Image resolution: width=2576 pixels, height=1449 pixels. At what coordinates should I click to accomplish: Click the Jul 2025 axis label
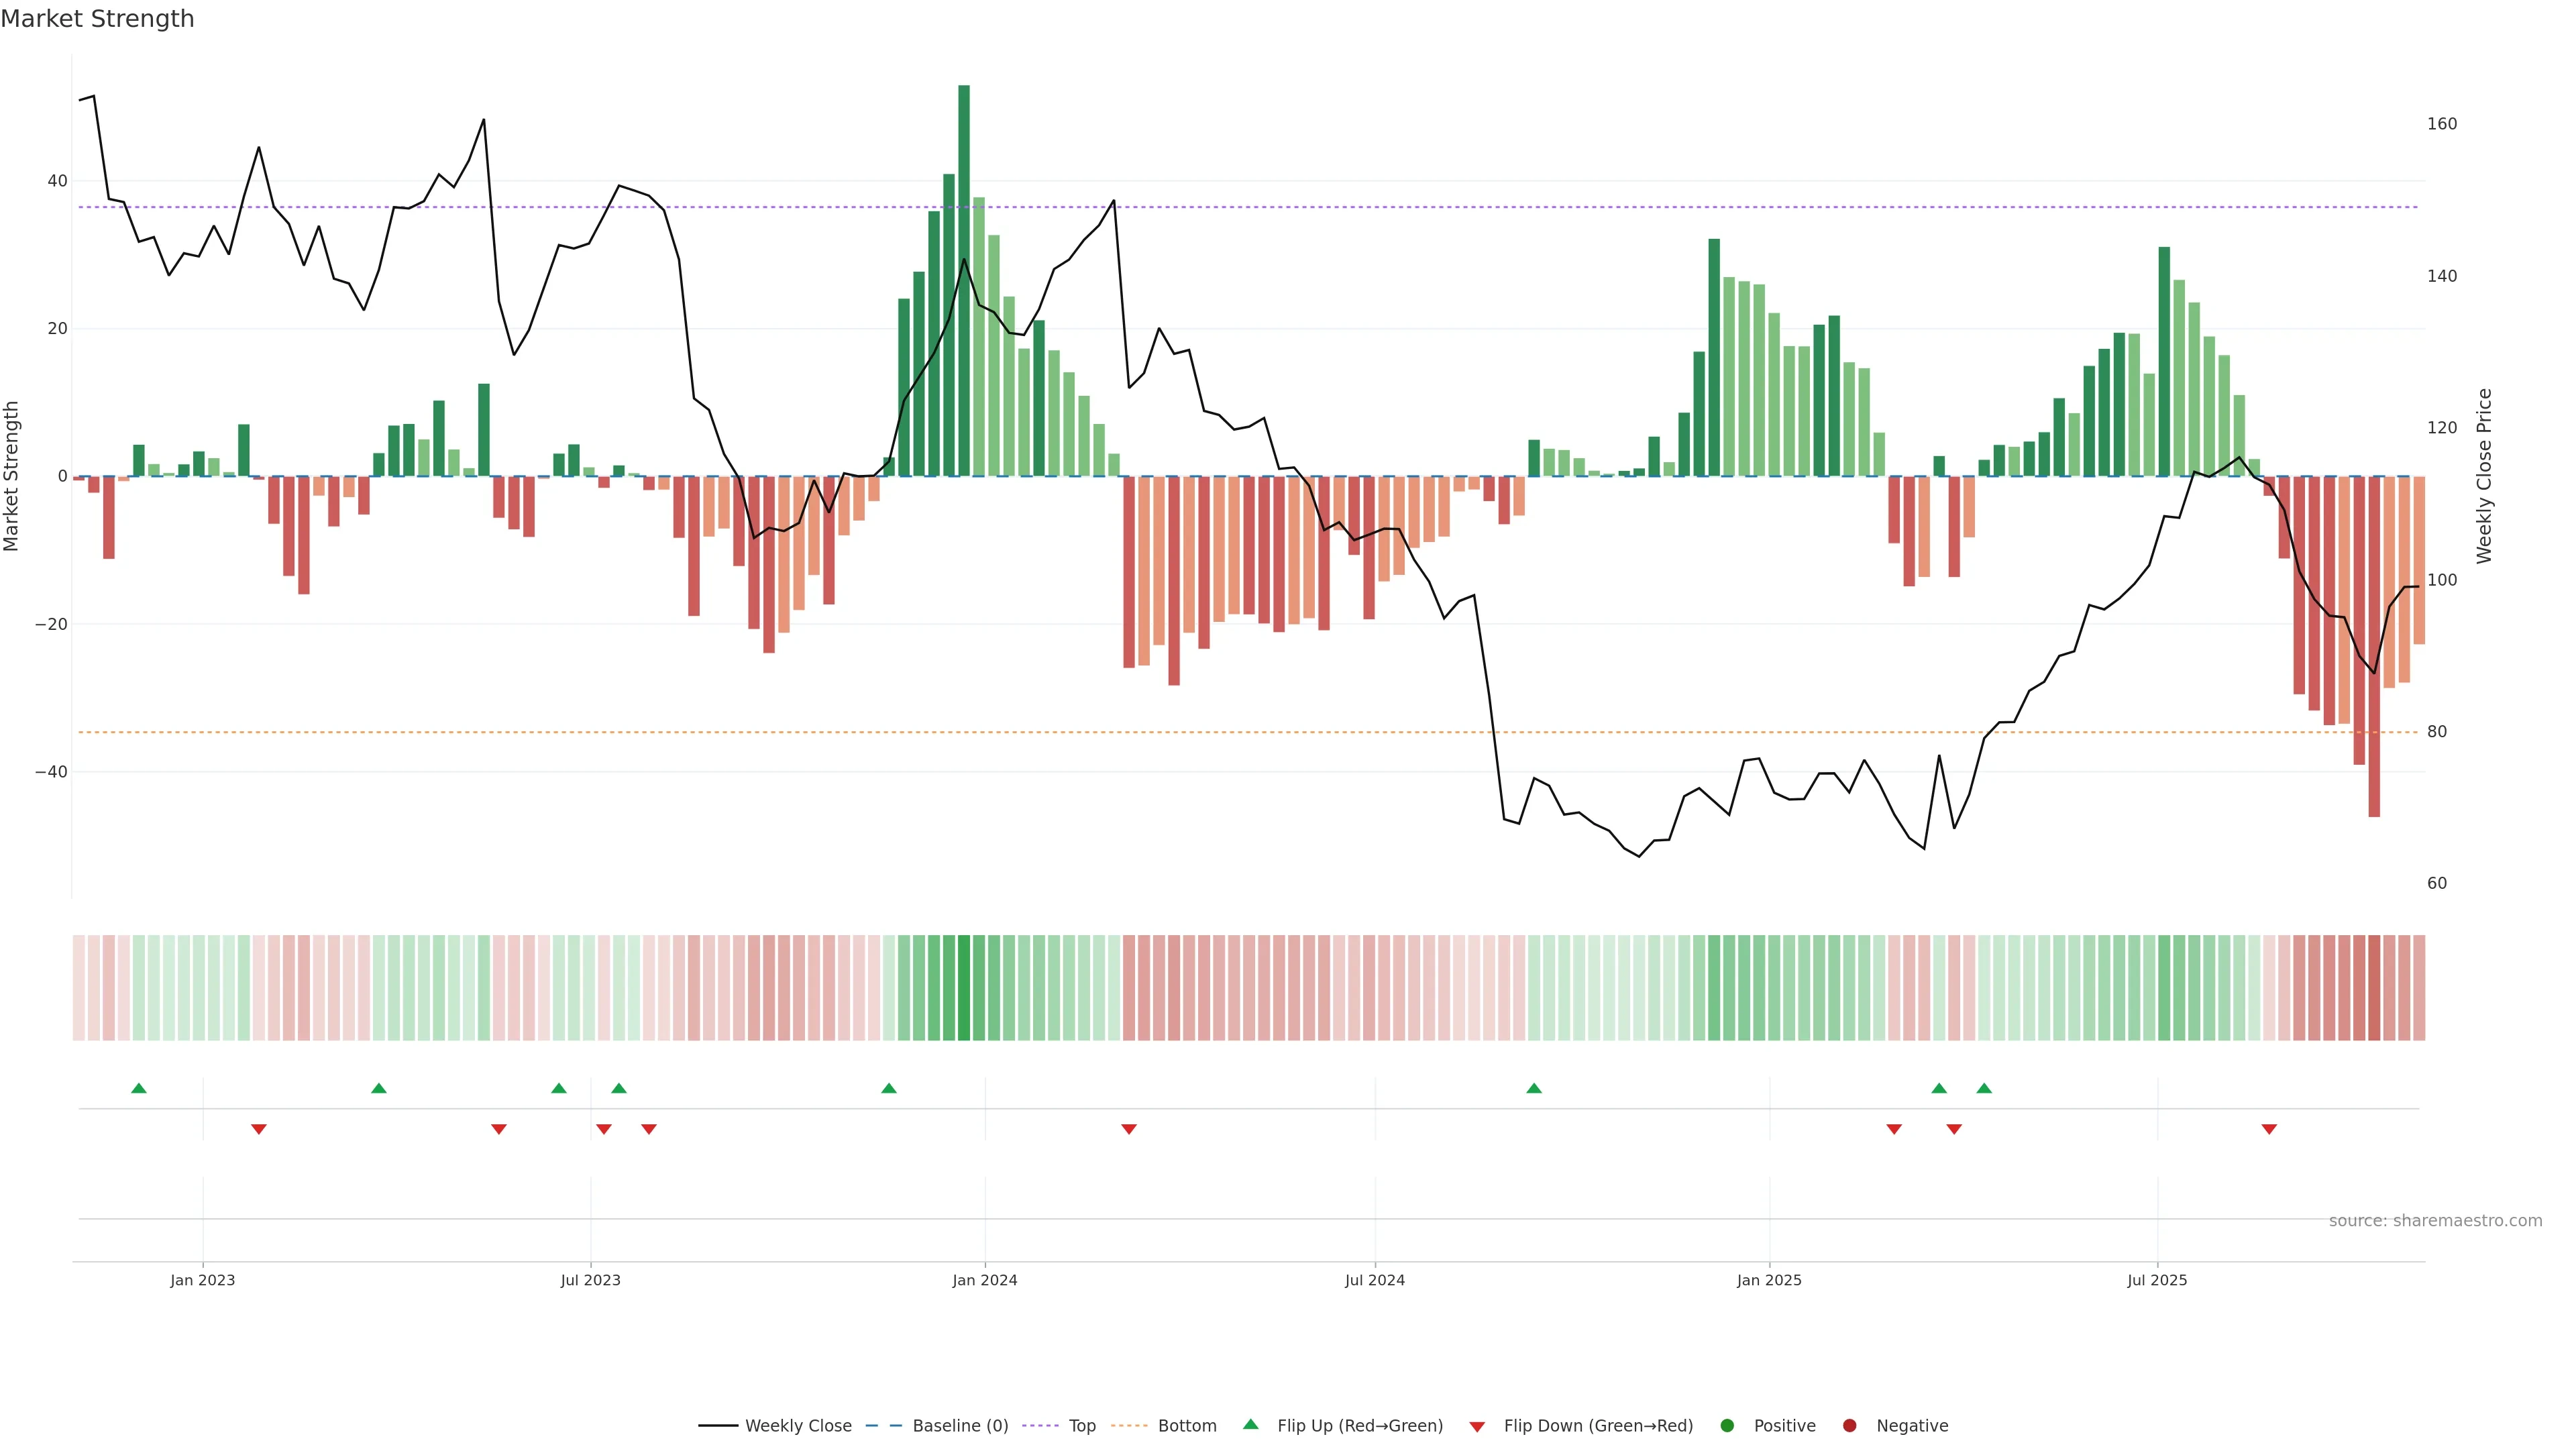point(2157,1280)
